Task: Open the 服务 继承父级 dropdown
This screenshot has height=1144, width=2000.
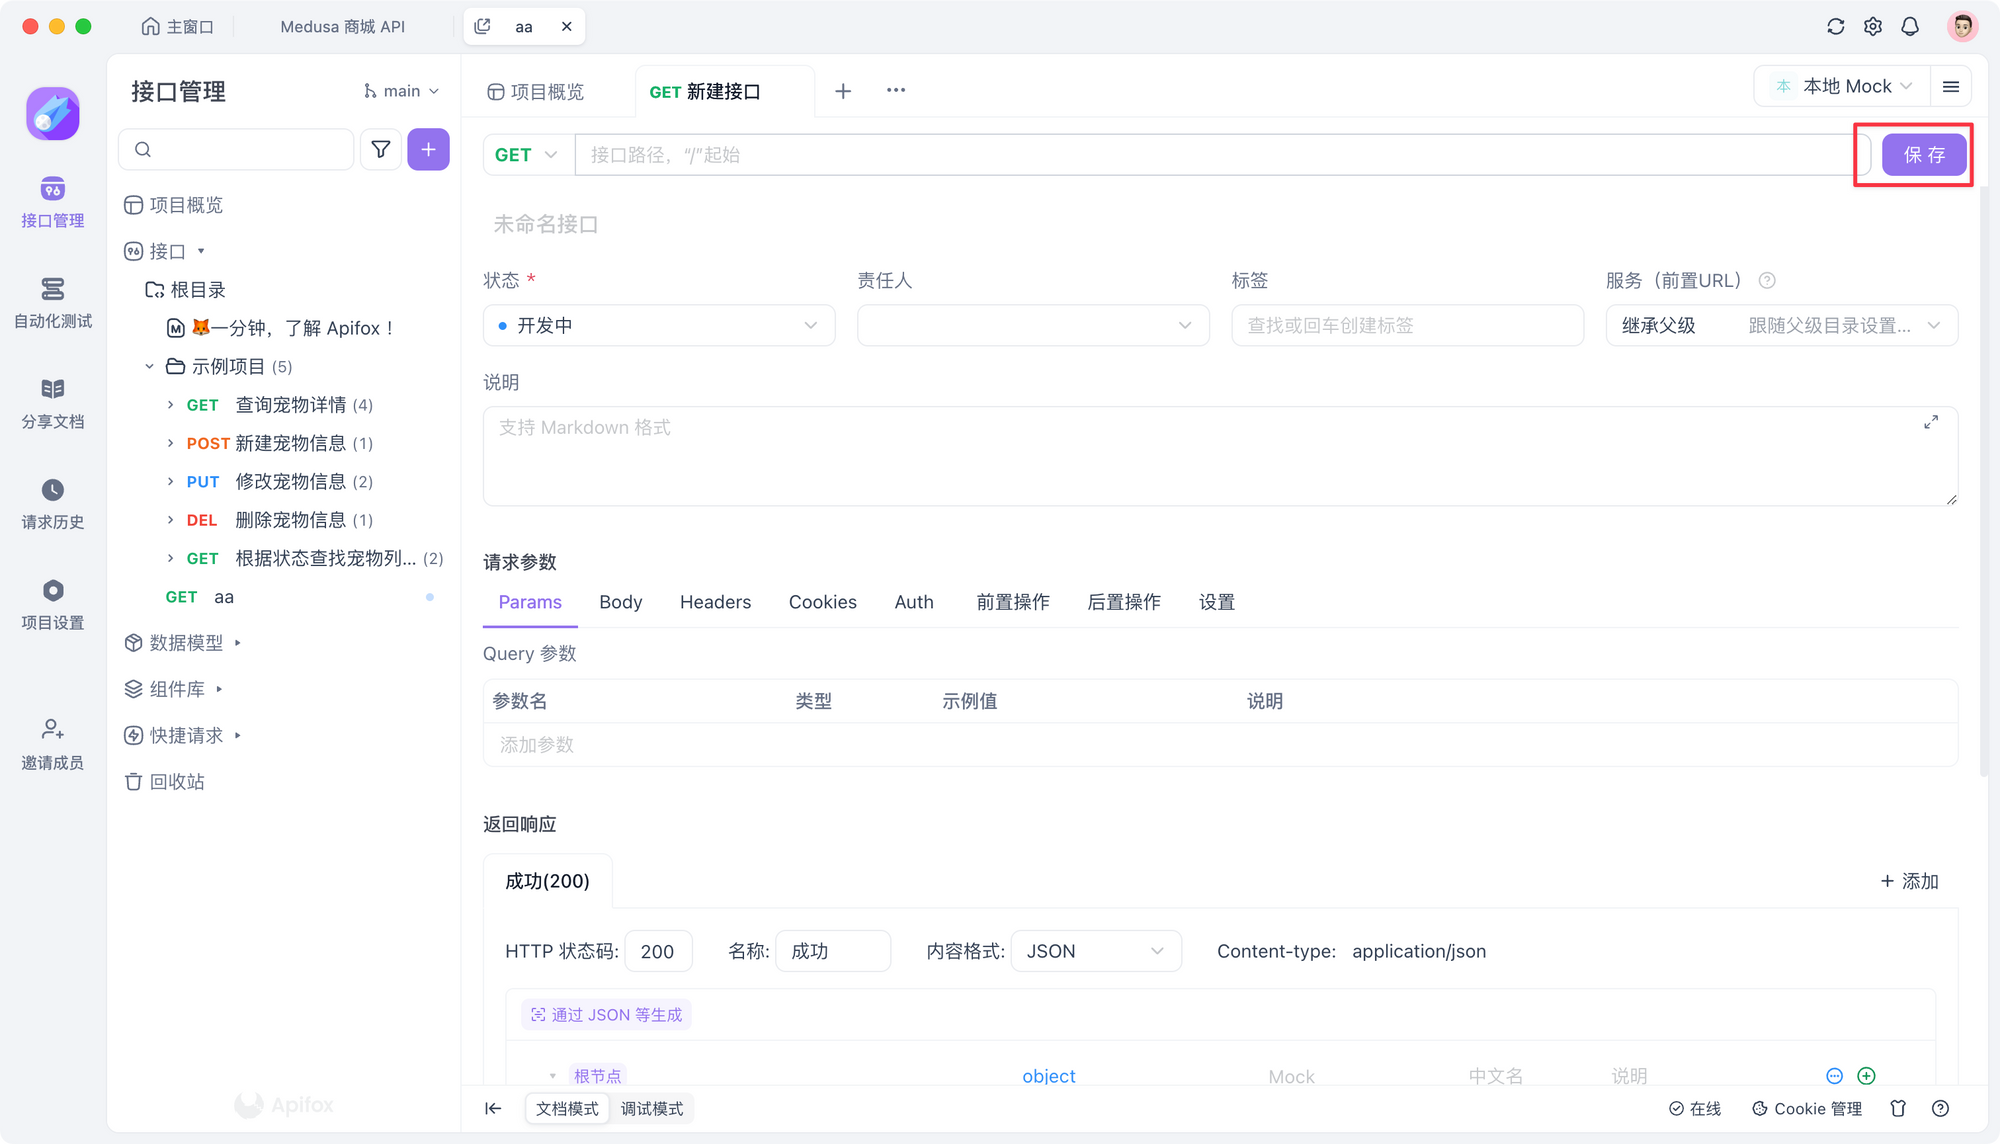Action: tap(1781, 325)
